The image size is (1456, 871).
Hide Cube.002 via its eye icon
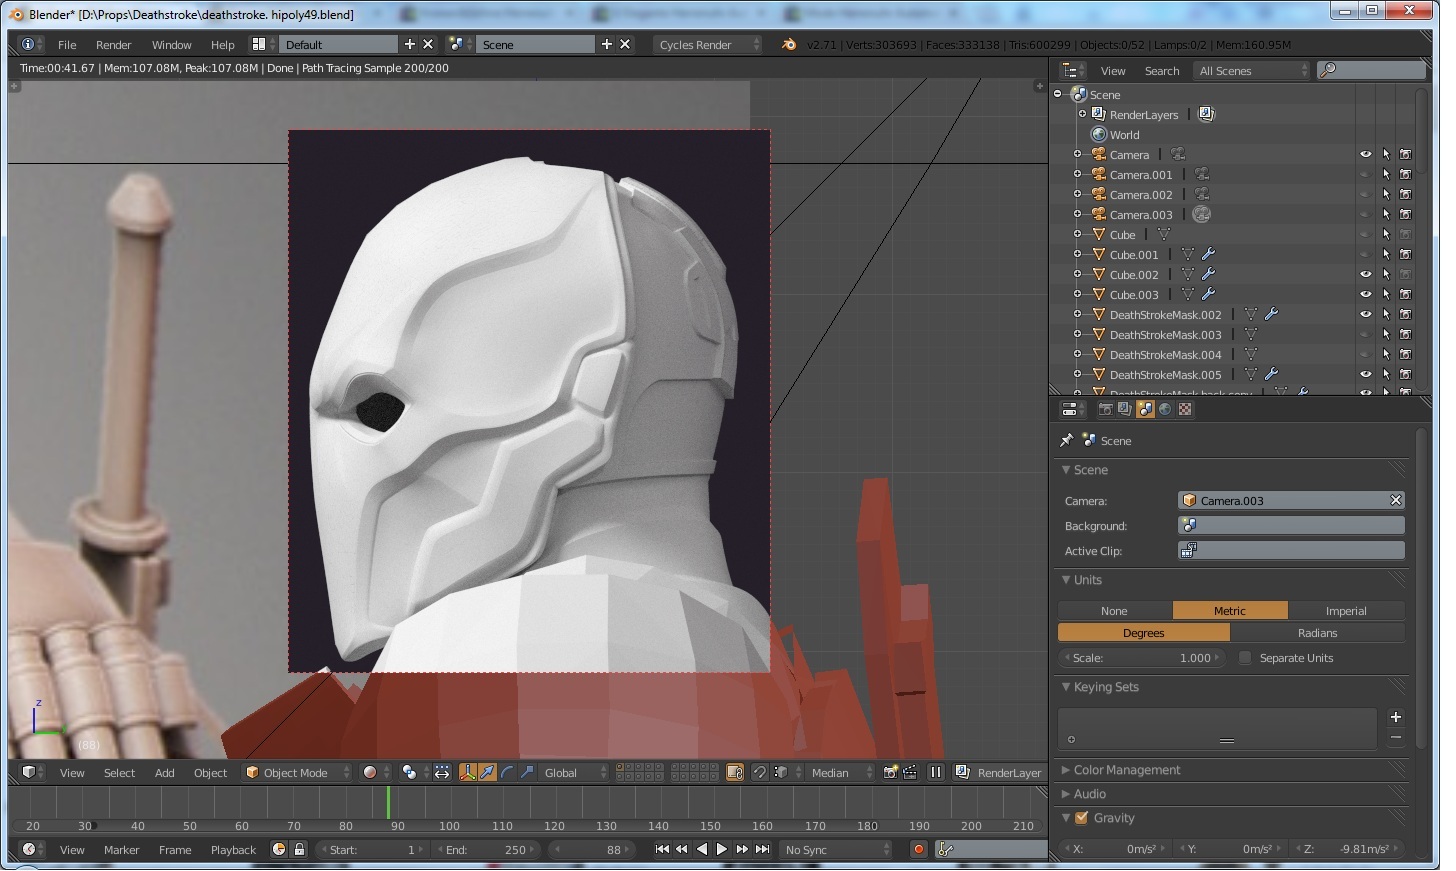point(1365,274)
